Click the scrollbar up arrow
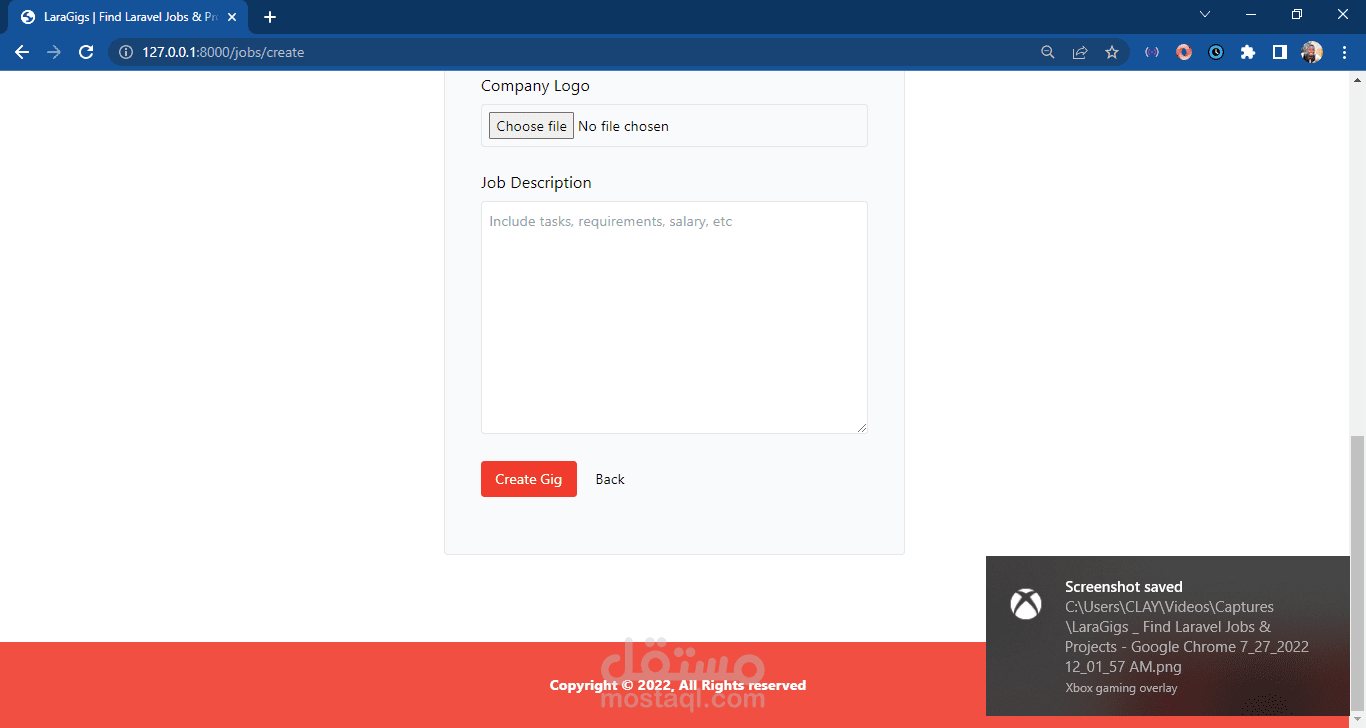Viewport: 1366px width, 728px height. [x=1357, y=79]
